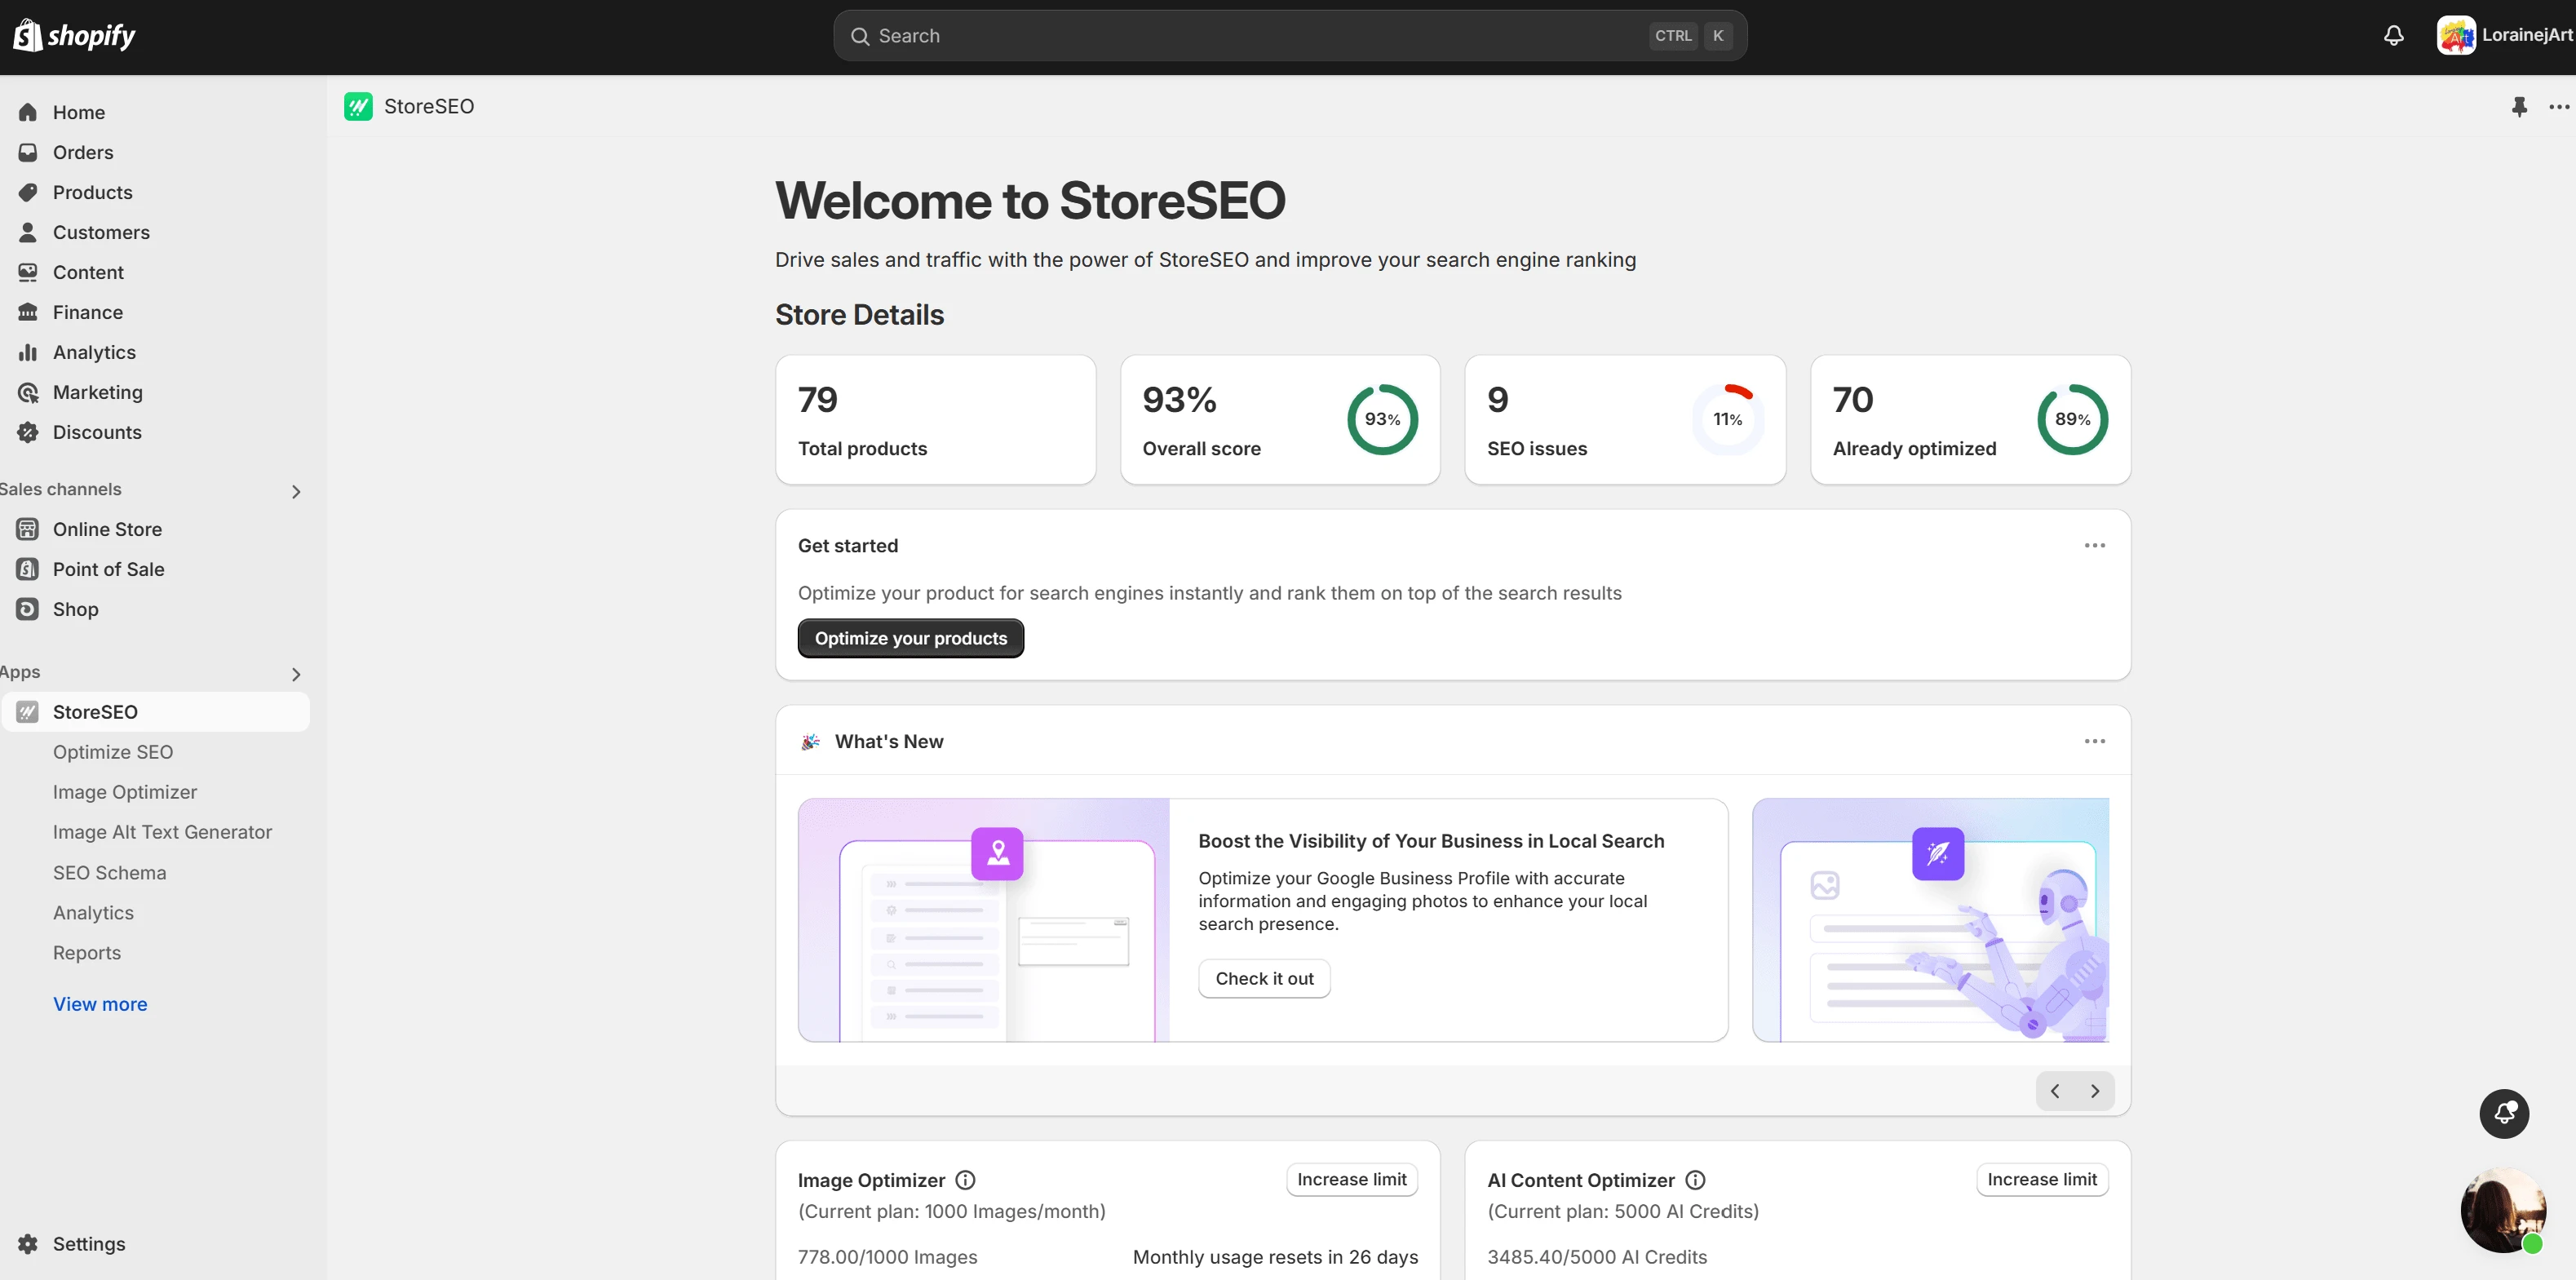Open the support chat avatar

coord(2503,1210)
